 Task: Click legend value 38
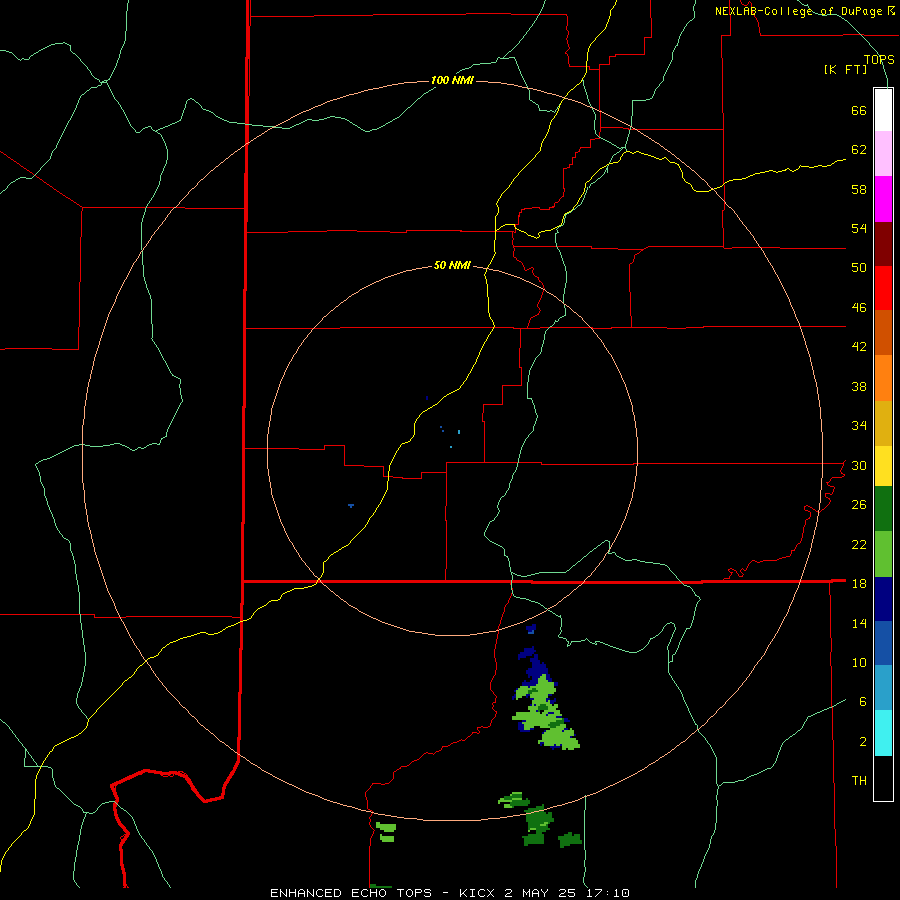pyautogui.click(x=859, y=386)
